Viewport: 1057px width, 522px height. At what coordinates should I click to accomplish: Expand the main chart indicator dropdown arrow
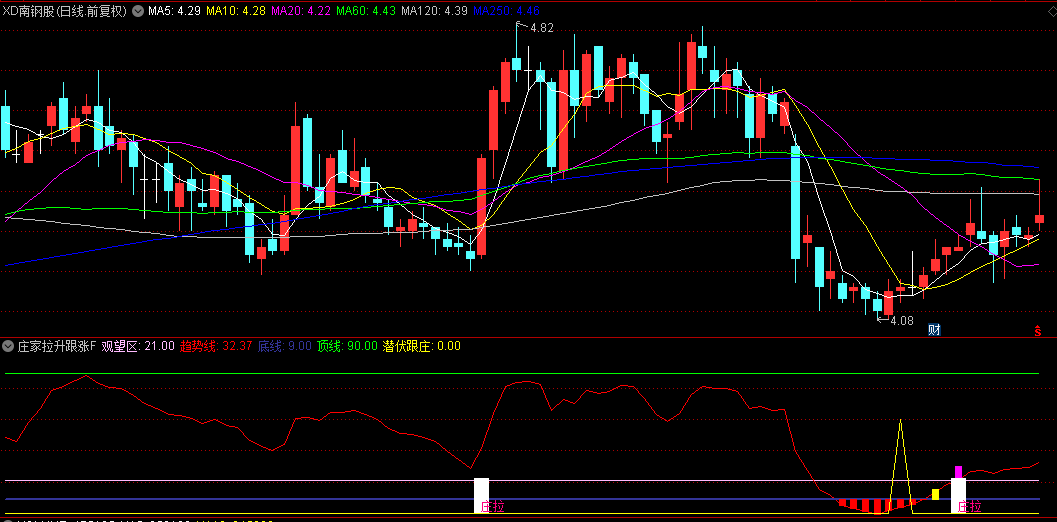138,11
